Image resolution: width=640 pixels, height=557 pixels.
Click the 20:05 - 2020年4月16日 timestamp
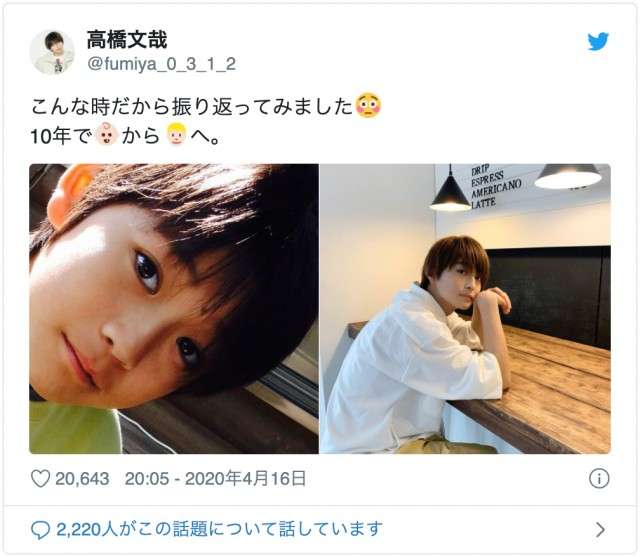[215, 478]
